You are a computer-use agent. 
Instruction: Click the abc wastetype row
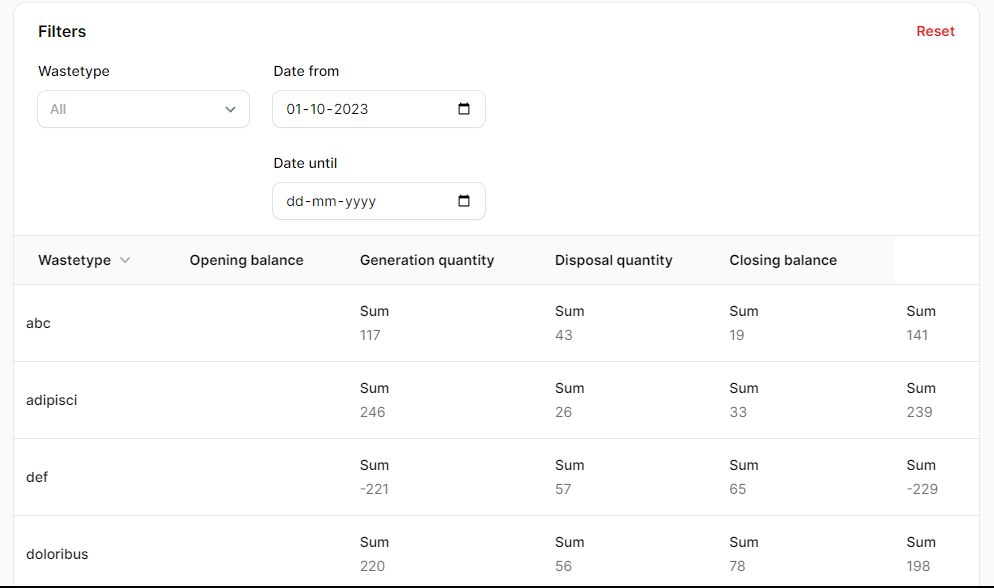coord(38,323)
